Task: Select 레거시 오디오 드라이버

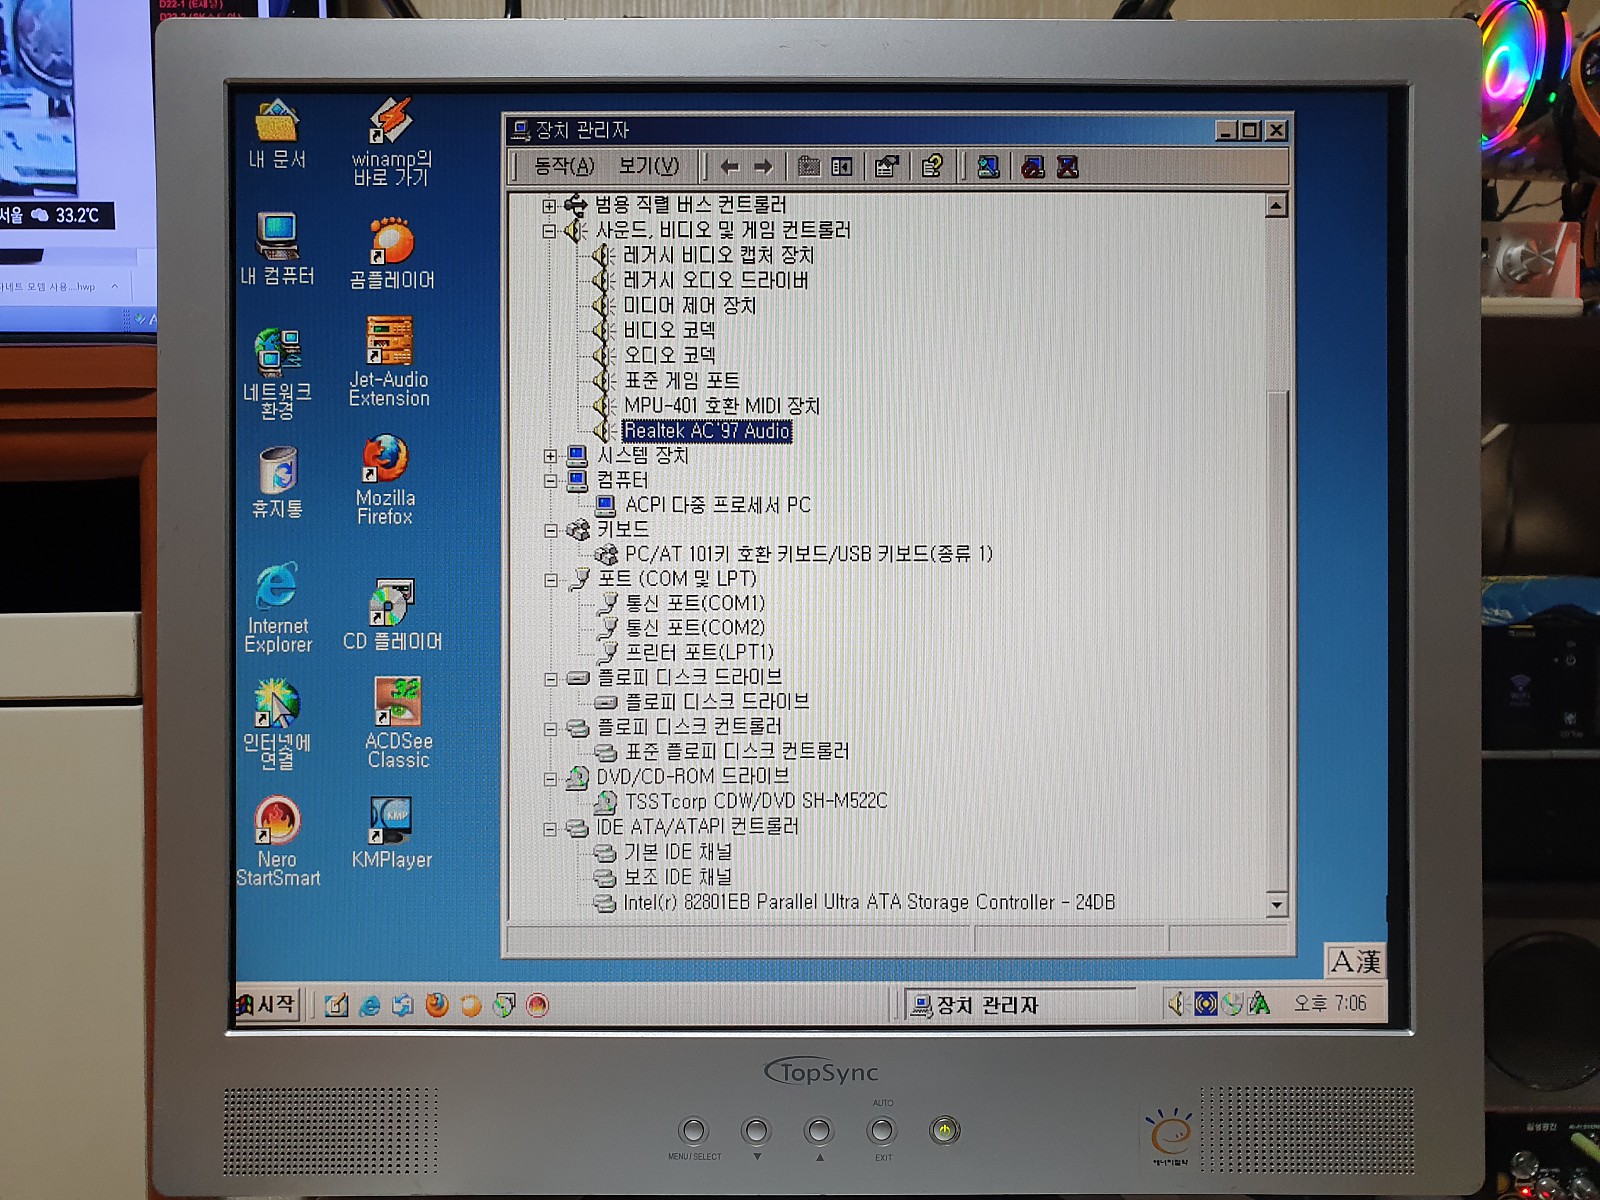Action: 715,281
